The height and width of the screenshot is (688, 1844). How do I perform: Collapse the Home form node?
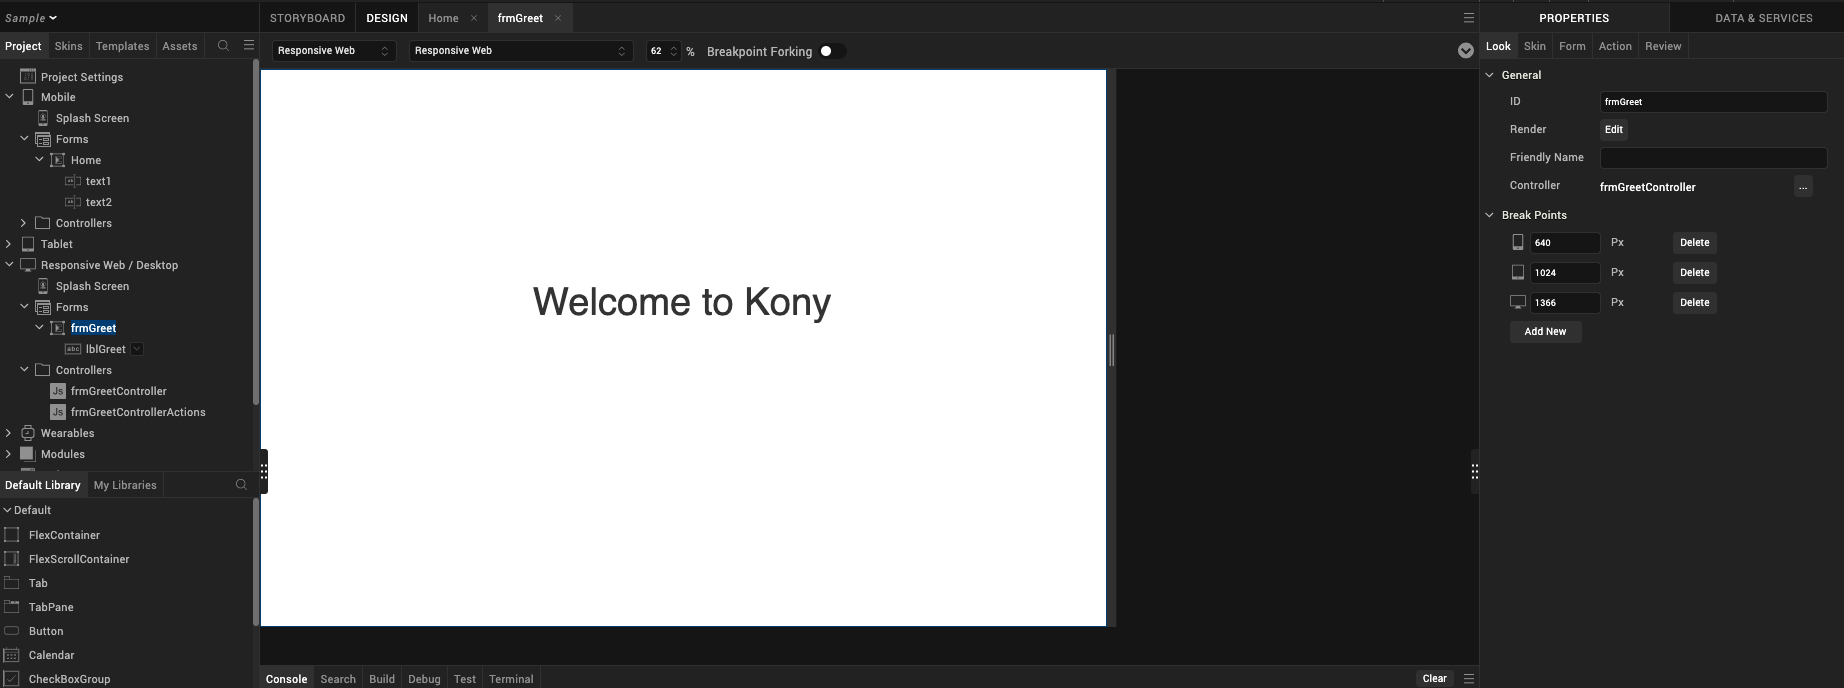point(39,160)
